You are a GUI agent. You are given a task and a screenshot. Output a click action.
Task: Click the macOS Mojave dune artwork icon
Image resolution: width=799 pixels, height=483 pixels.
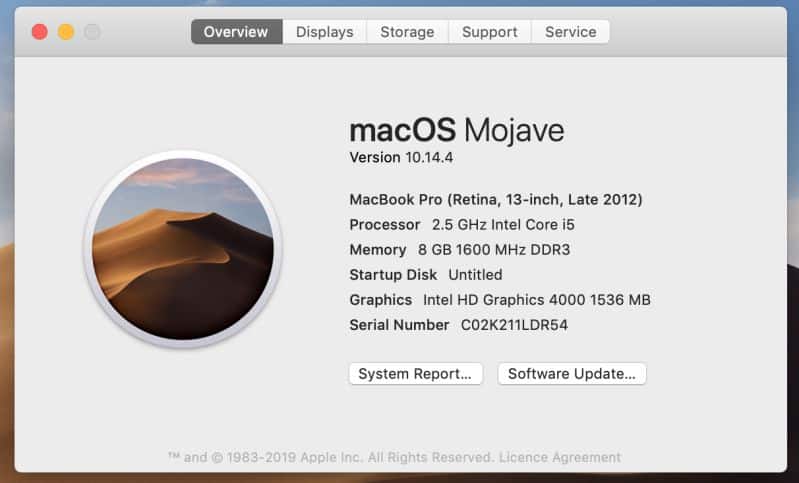pos(182,249)
